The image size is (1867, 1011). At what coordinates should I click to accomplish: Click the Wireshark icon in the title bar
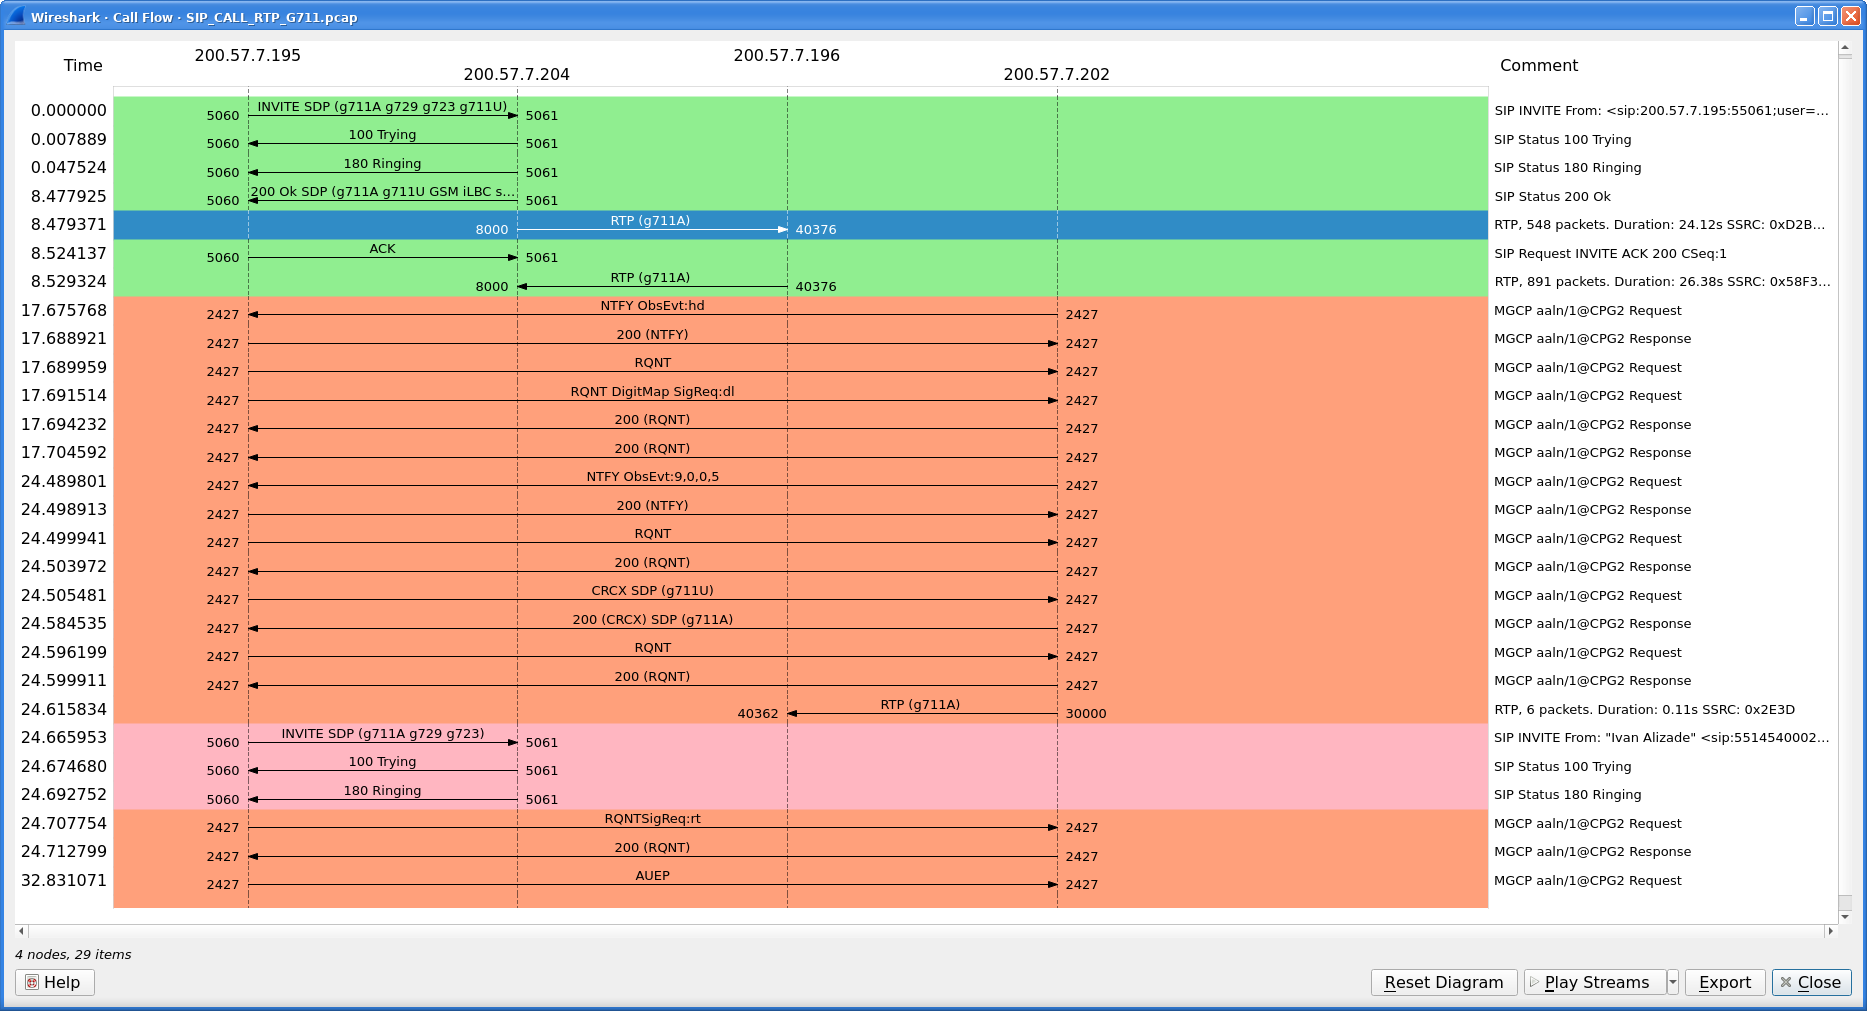coord(14,16)
